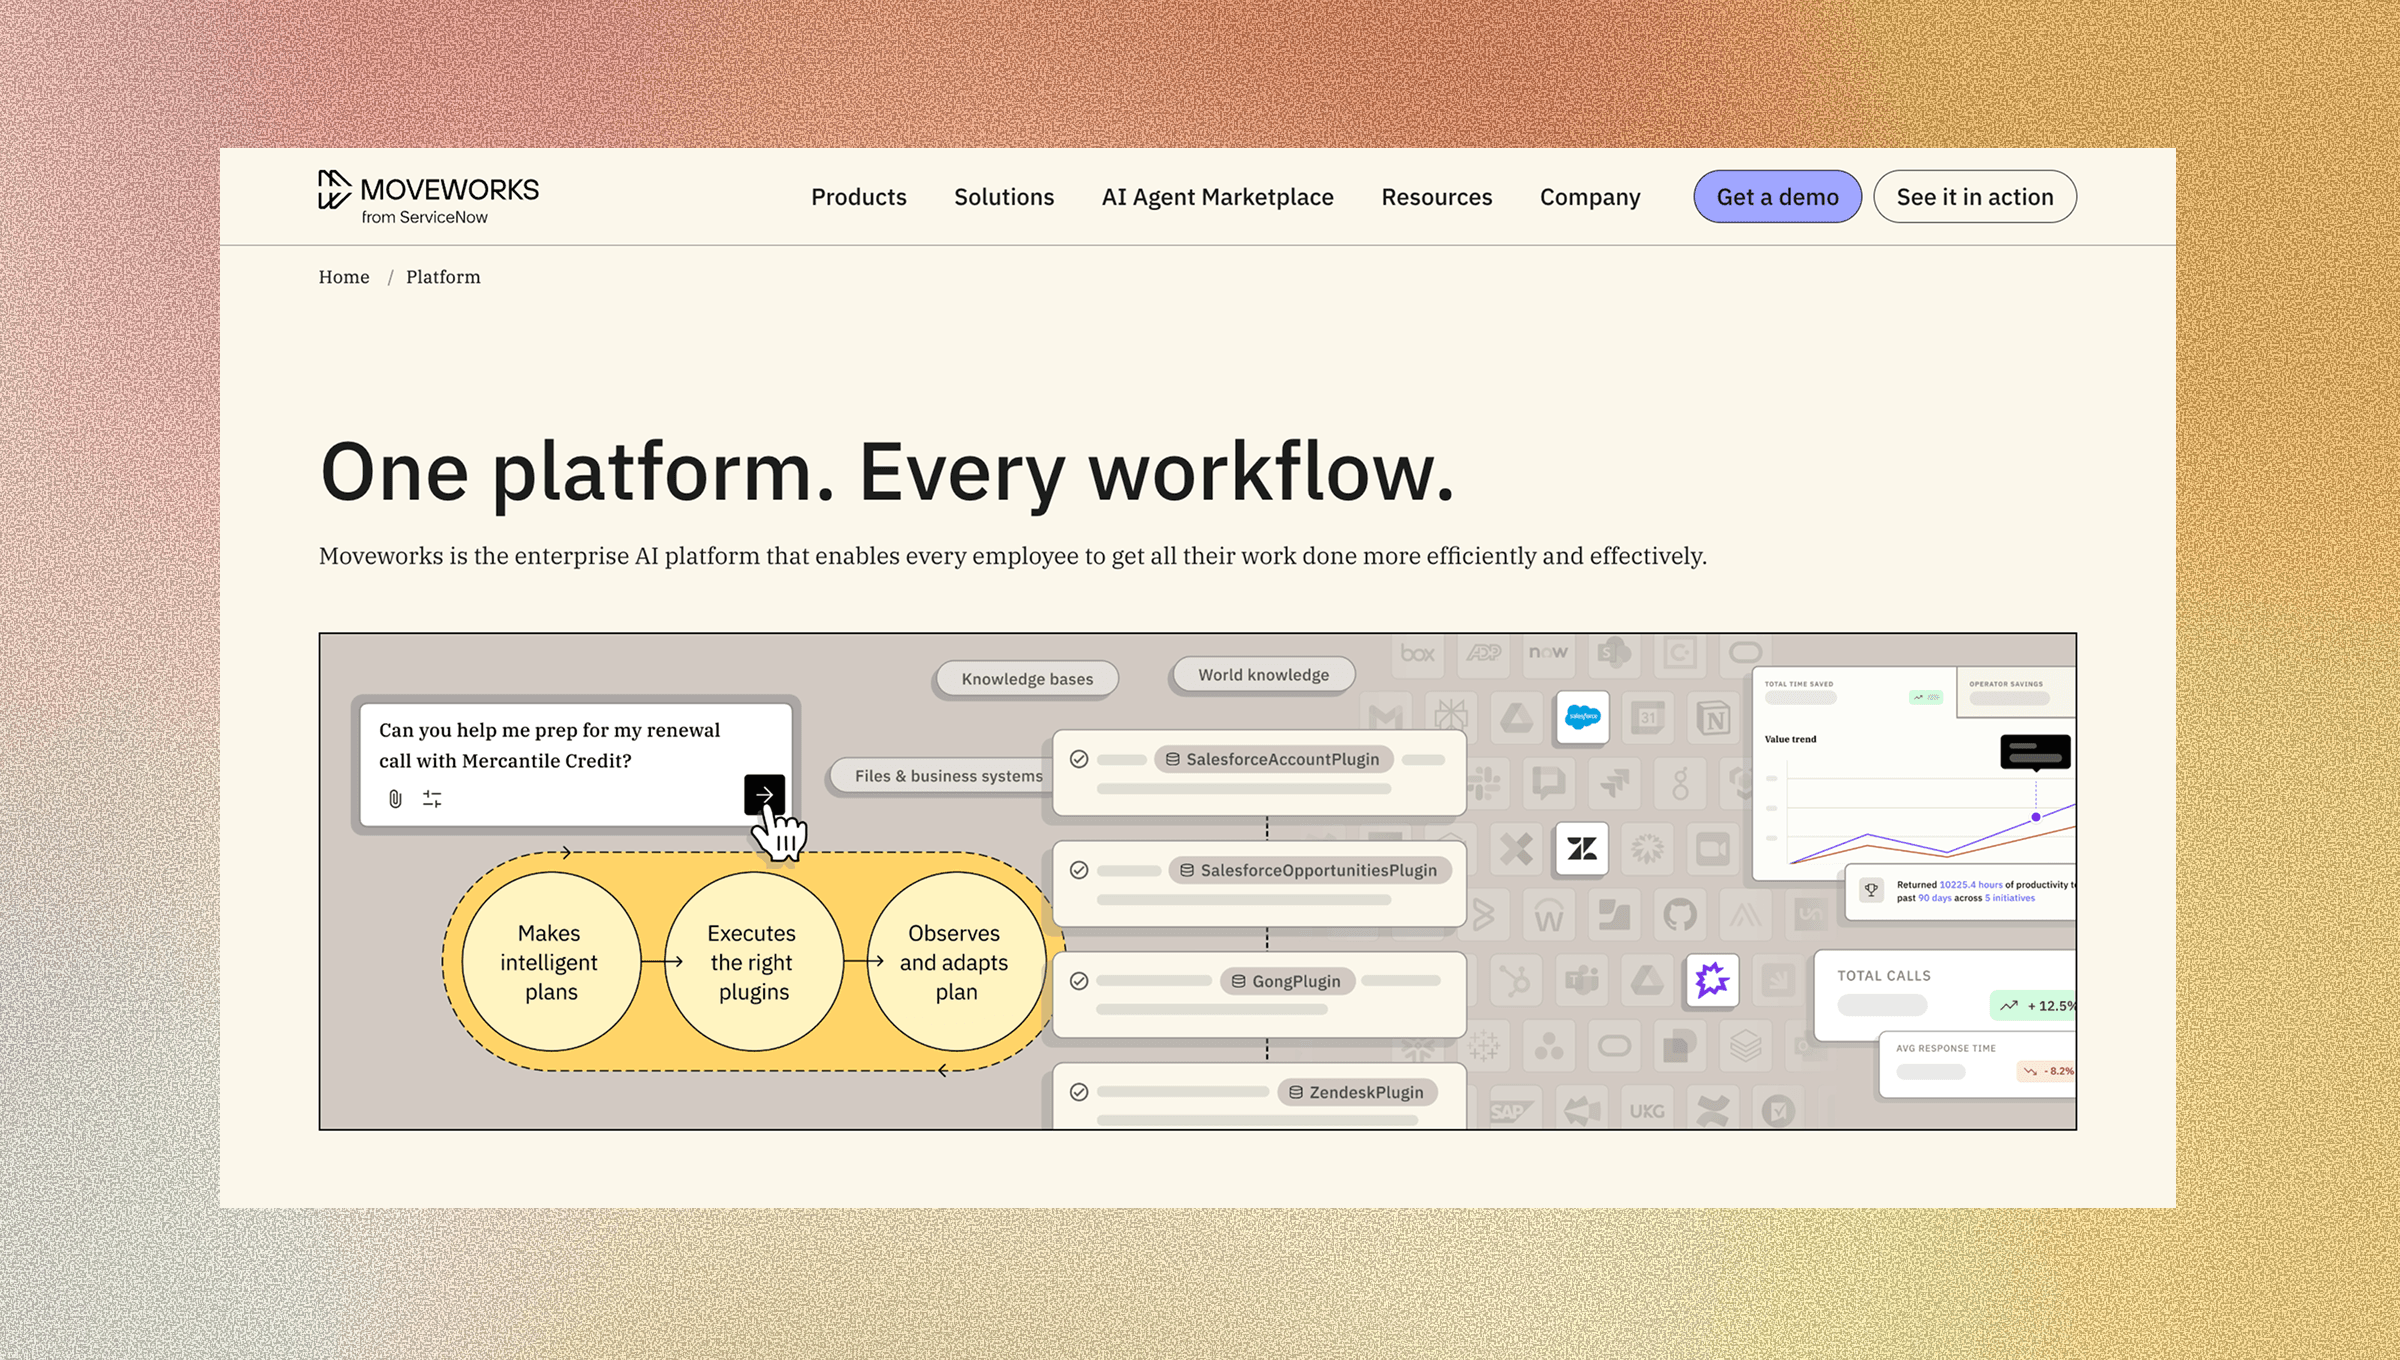Click the HubSpot logo tile
Screen dimensions: 2400x1360
(x=1516, y=980)
